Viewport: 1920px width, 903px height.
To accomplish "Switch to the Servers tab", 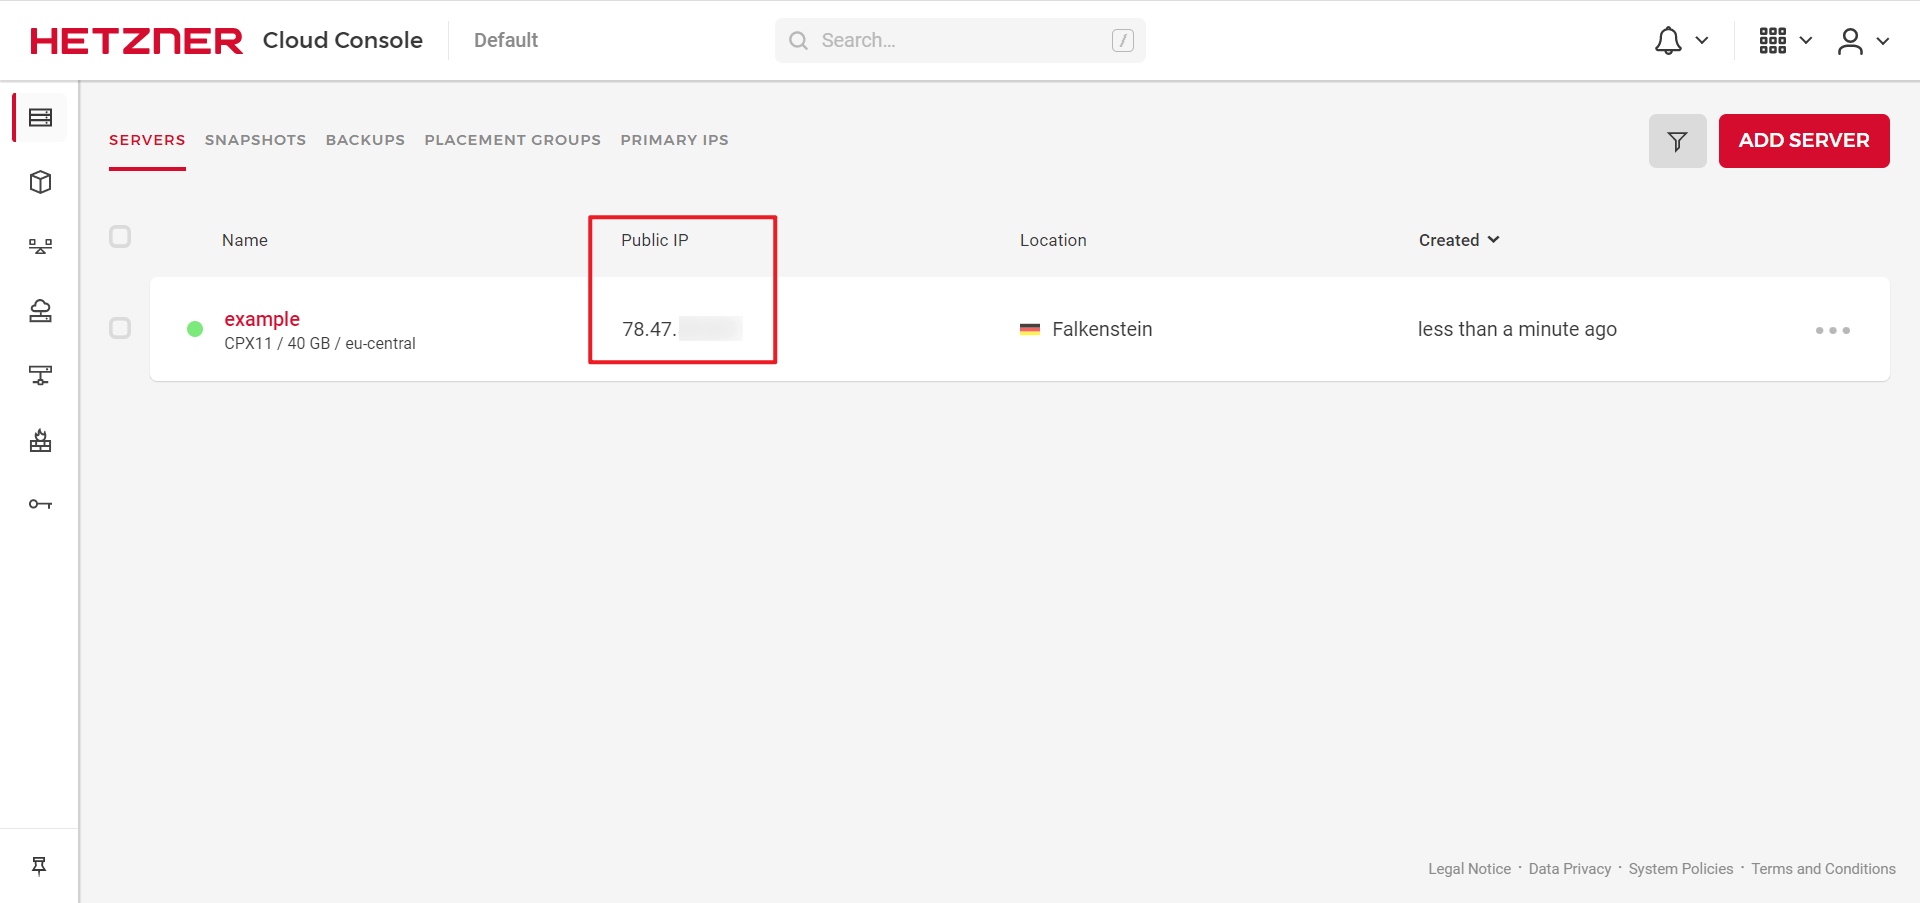I will pyautogui.click(x=147, y=140).
